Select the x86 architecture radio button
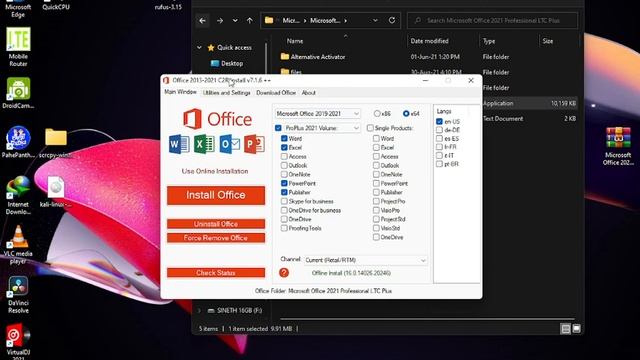 (x=377, y=113)
